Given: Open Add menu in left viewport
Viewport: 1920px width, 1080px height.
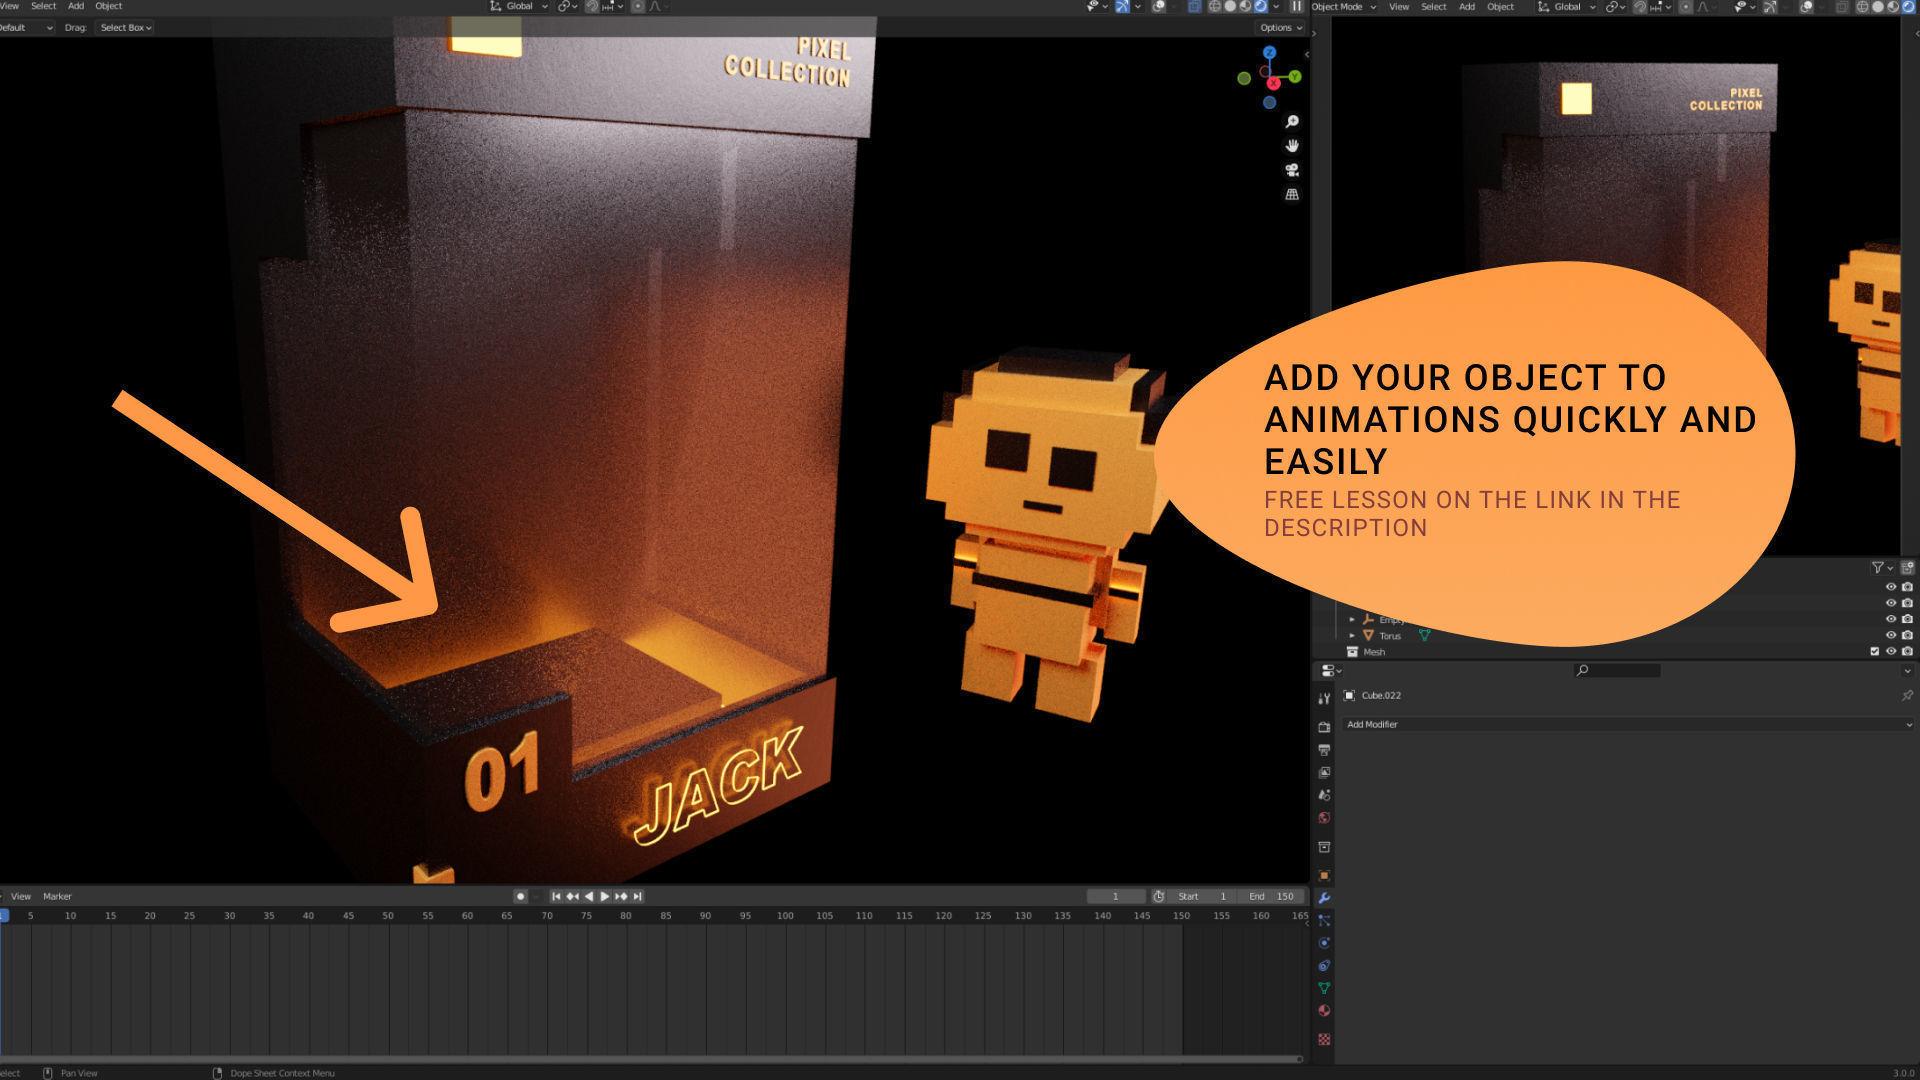Looking at the screenshot, I should point(76,6).
